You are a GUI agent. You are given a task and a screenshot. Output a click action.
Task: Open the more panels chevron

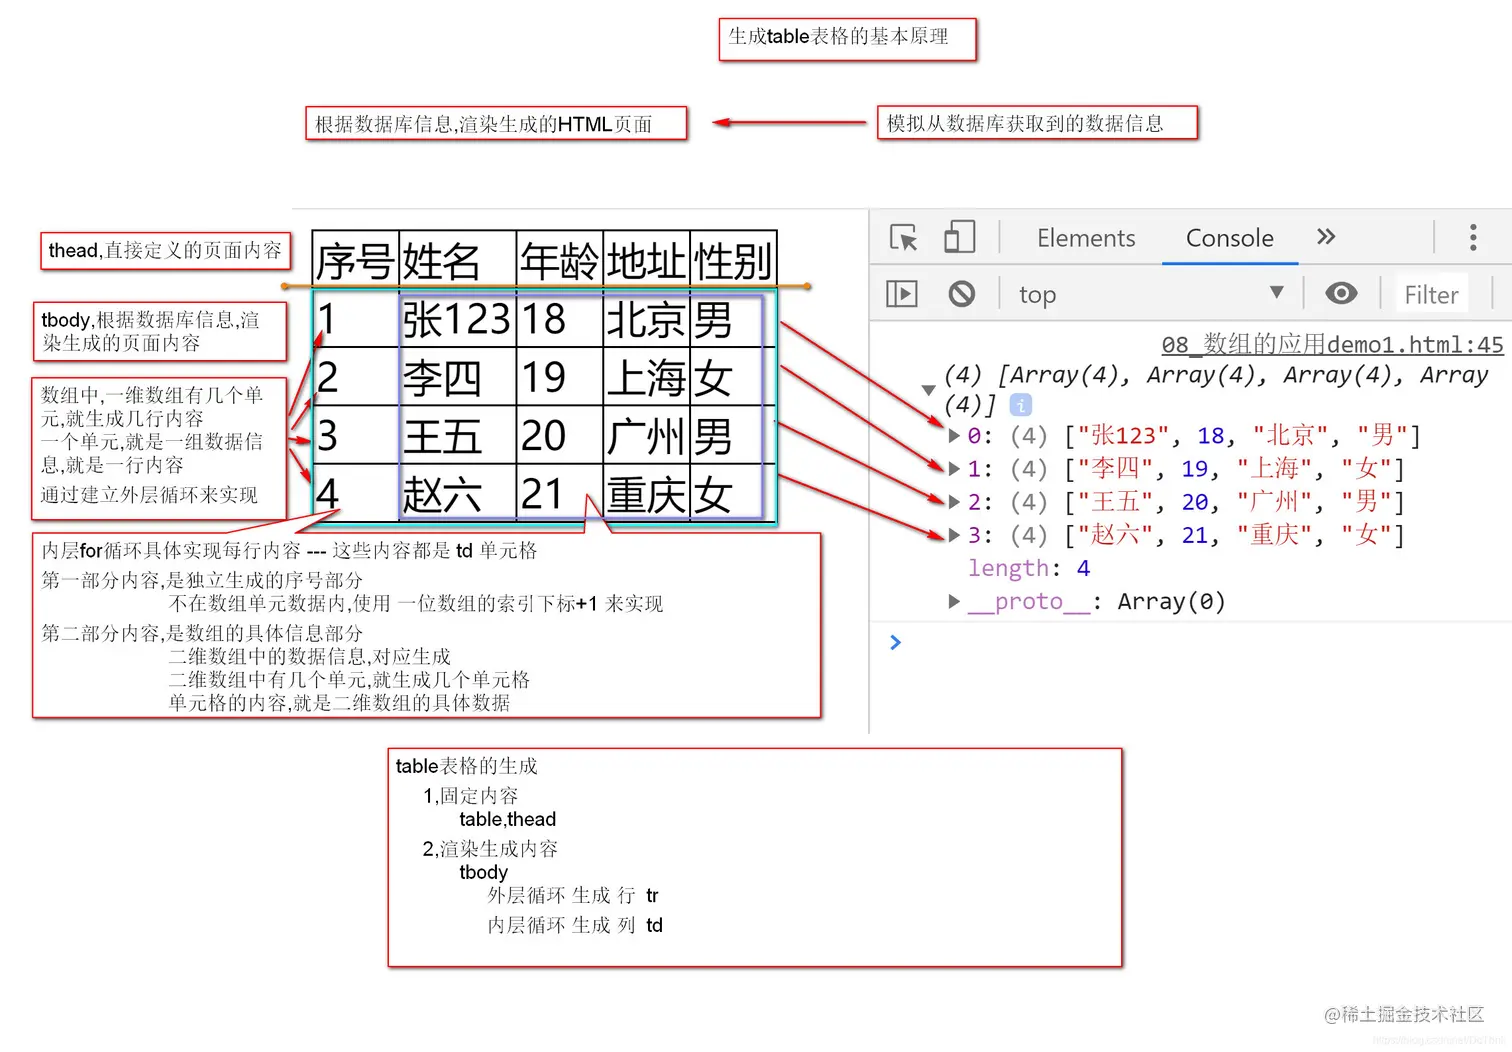click(x=1325, y=237)
